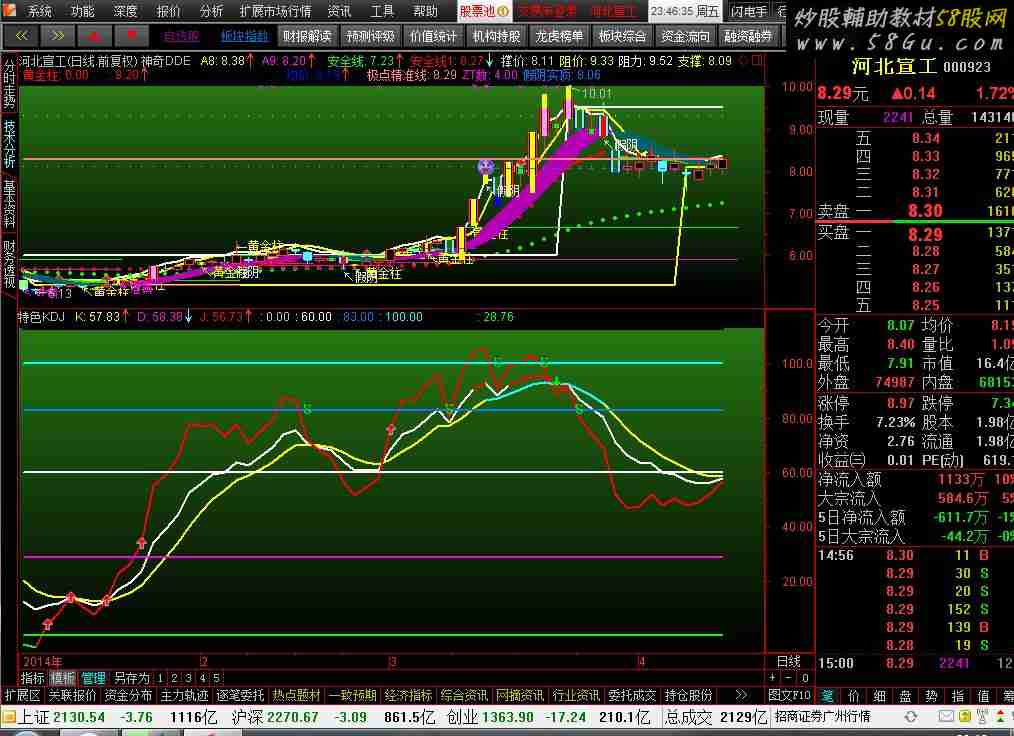Image resolution: width=1014 pixels, height=736 pixels.
Task: Open the 资讯 menu
Action: [339, 11]
